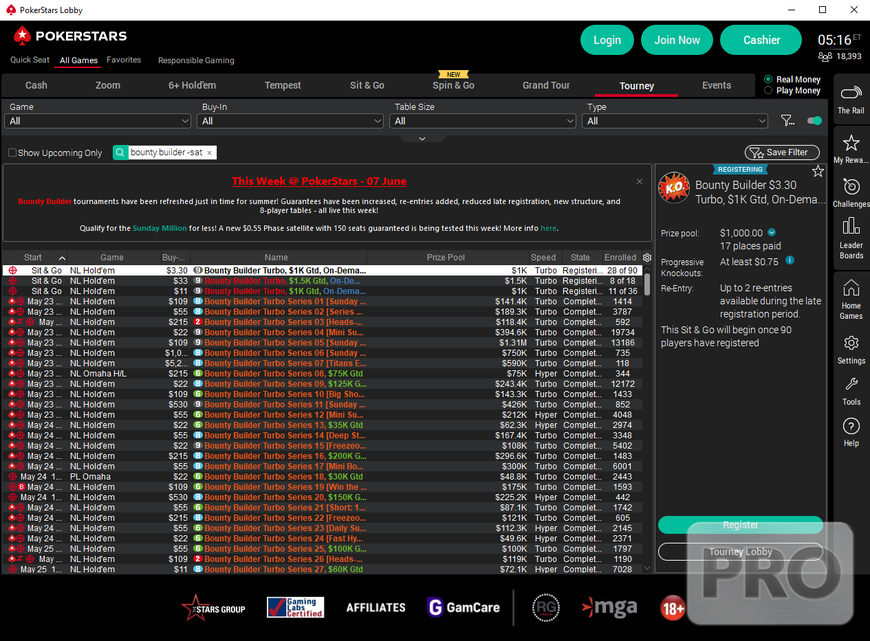Switch to the Spin & Go tab
Image resolution: width=870 pixels, height=641 pixels.
click(x=453, y=85)
